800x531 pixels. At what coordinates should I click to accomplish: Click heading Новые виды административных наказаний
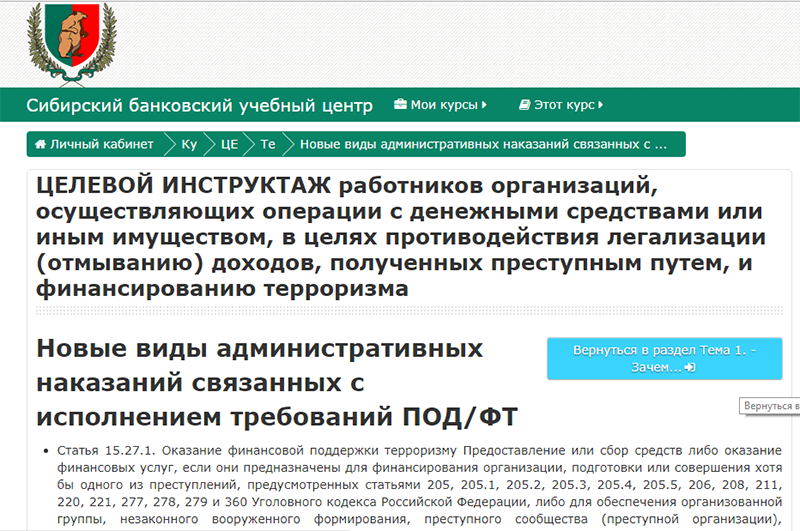pyautogui.click(x=277, y=383)
